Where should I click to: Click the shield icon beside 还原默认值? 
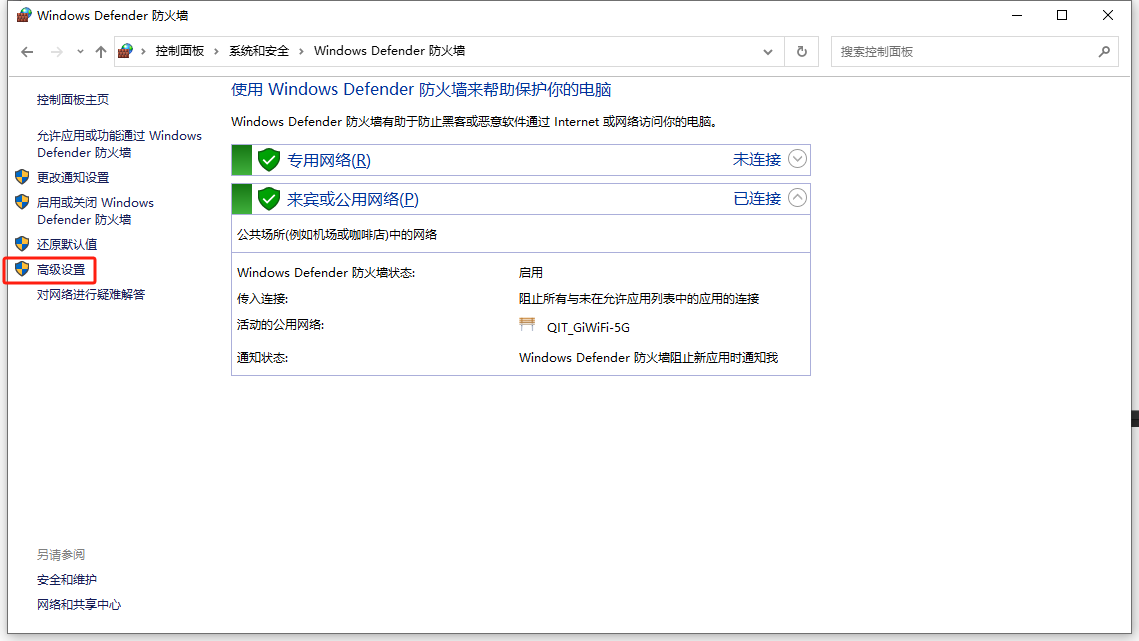pyautogui.click(x=22, y=243)
